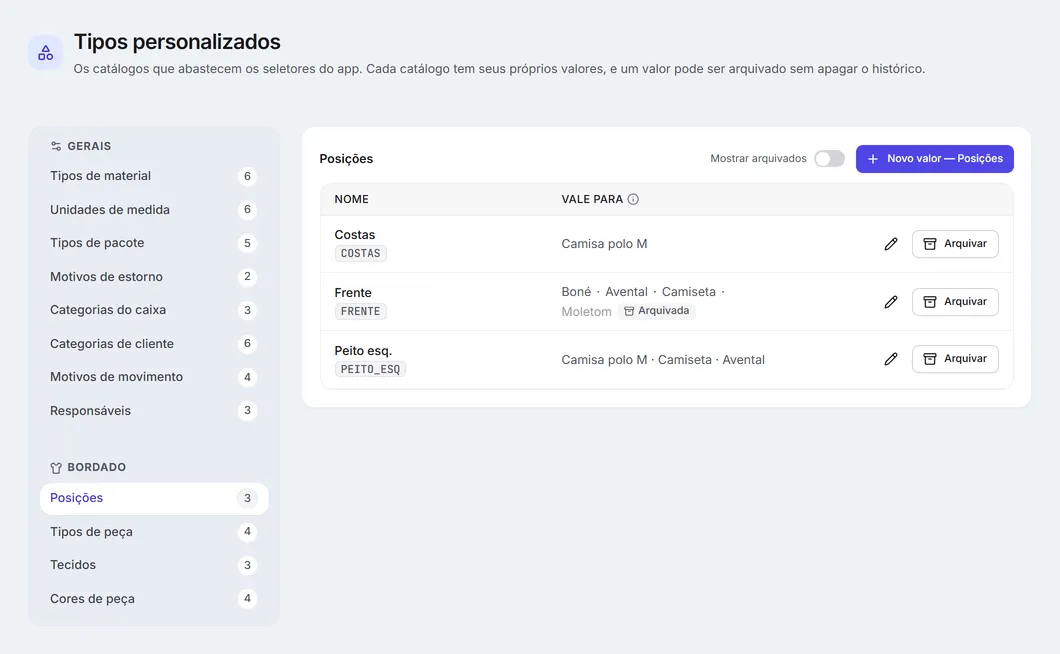Screen dimensions: 1060x654
Task: Edit the Frente row with pencil icon
Action: [891, 302]
